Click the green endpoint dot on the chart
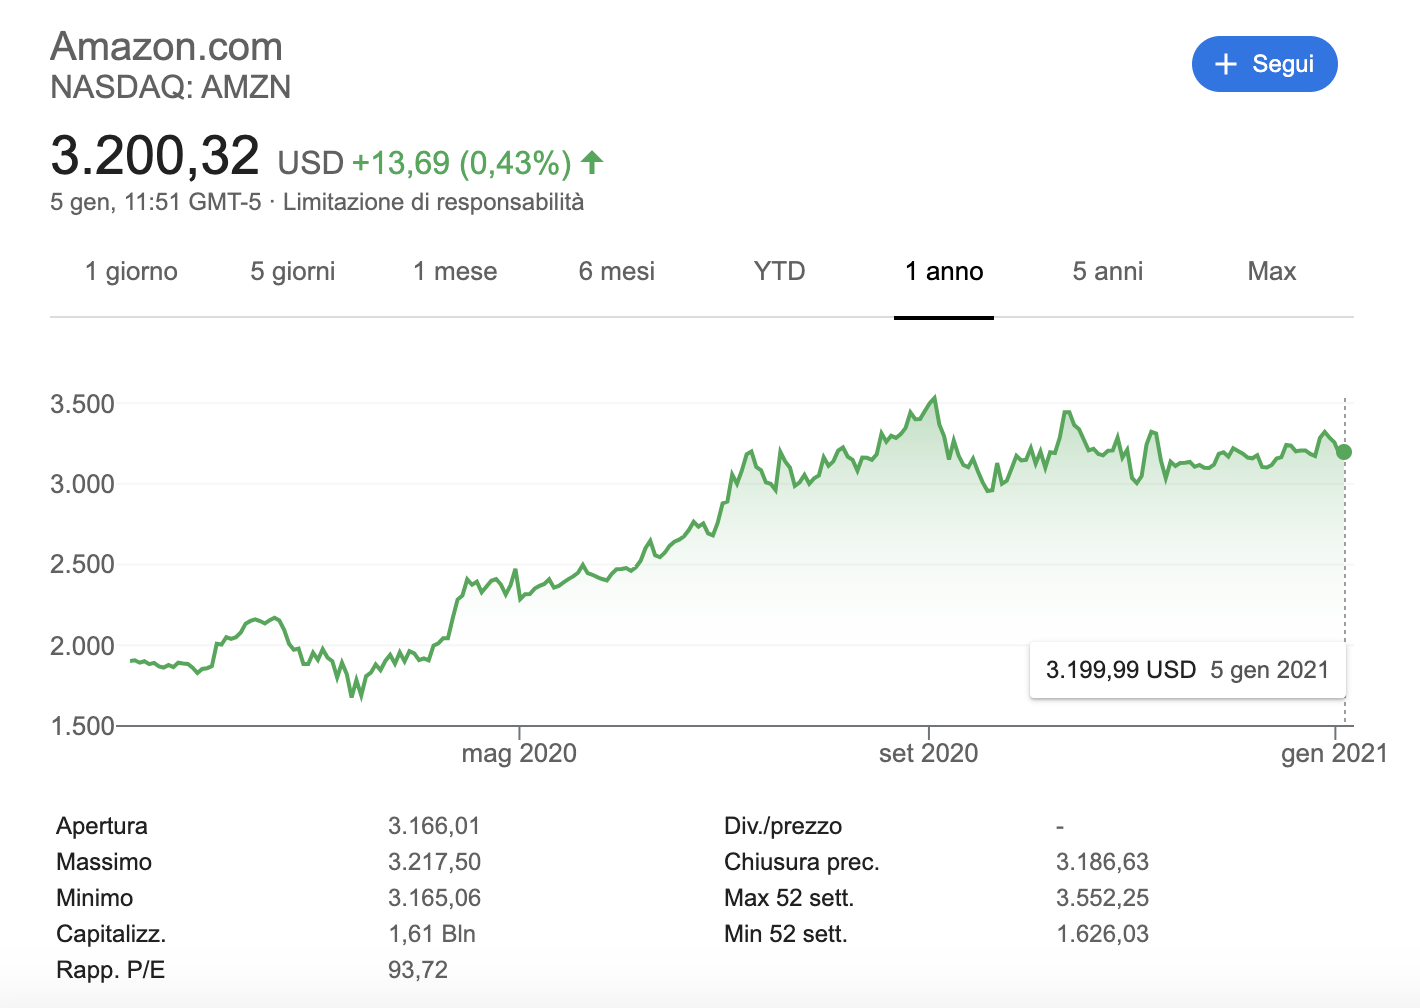This screenshot has height=1008, width=1420. (1344, 452)
